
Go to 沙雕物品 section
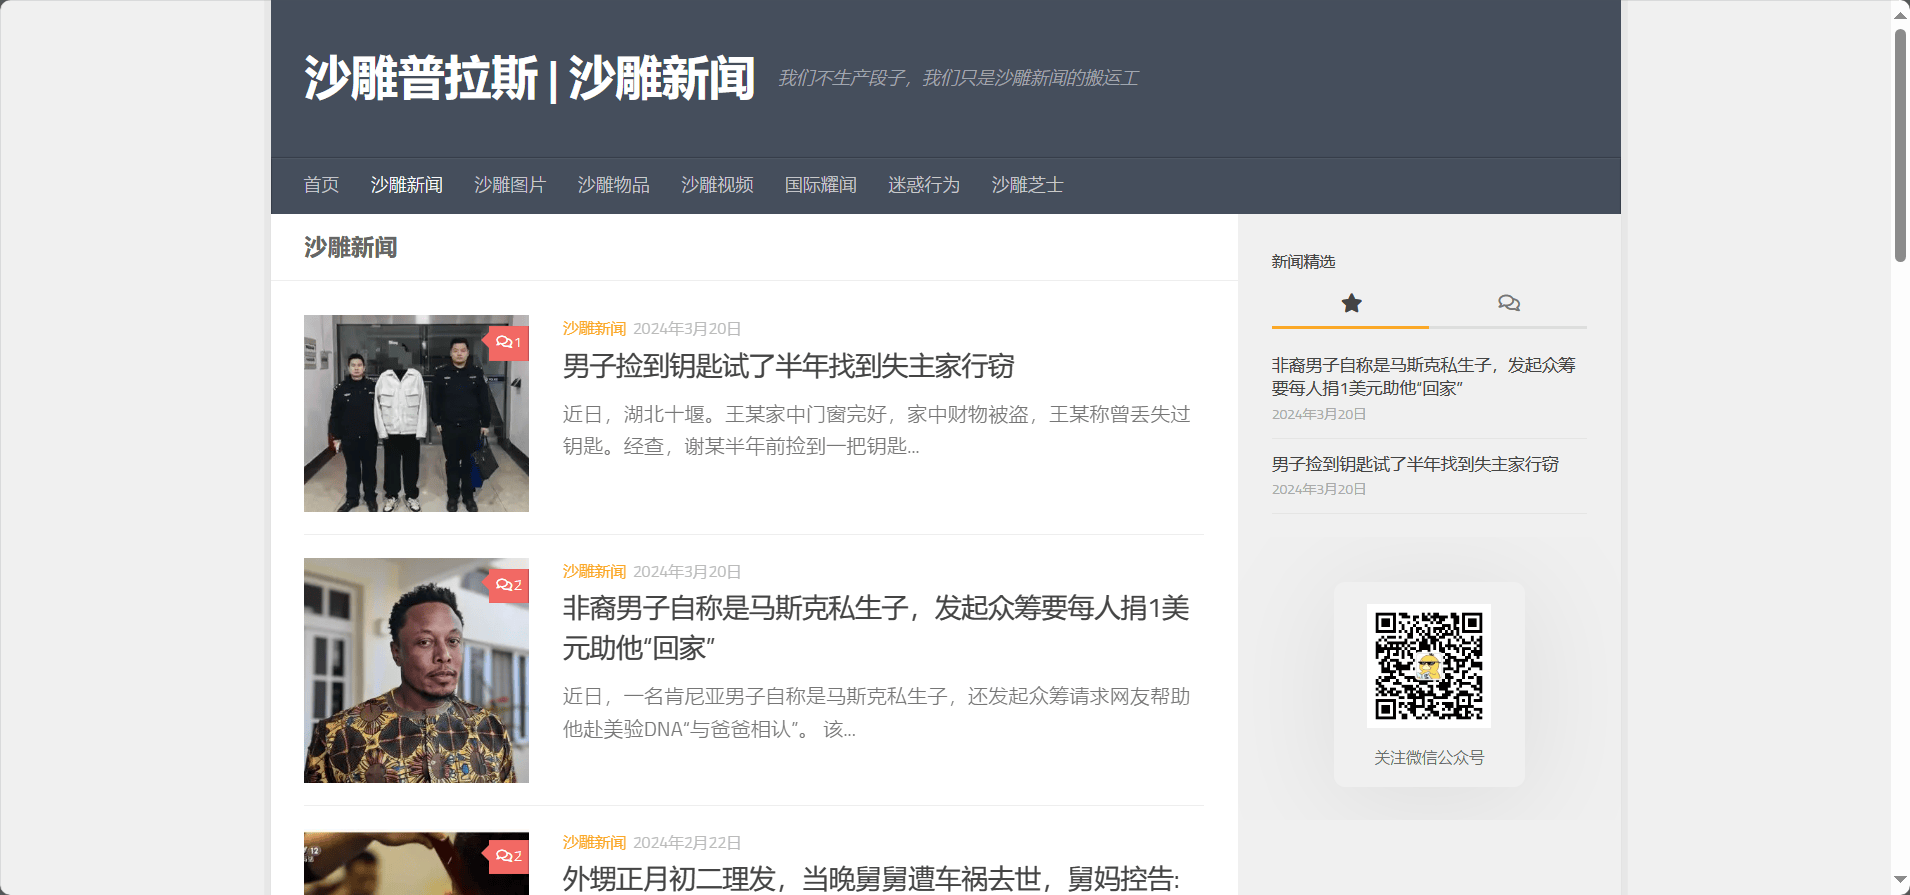pos(613,185)
